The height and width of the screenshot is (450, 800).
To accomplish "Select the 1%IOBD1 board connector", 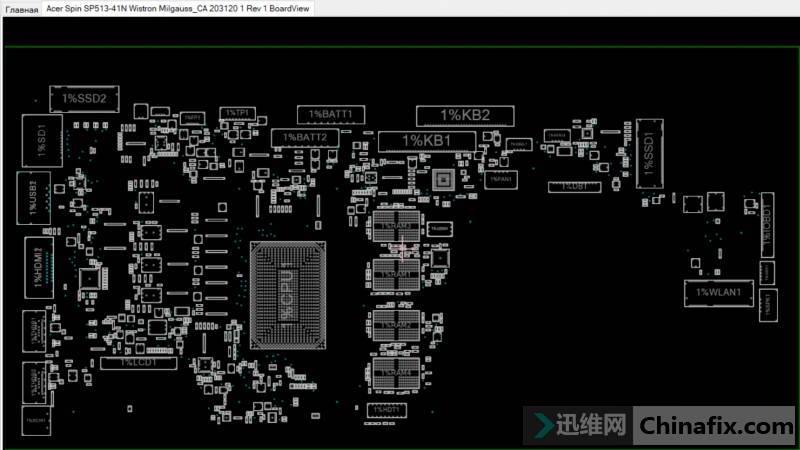I will coord(767,225).
